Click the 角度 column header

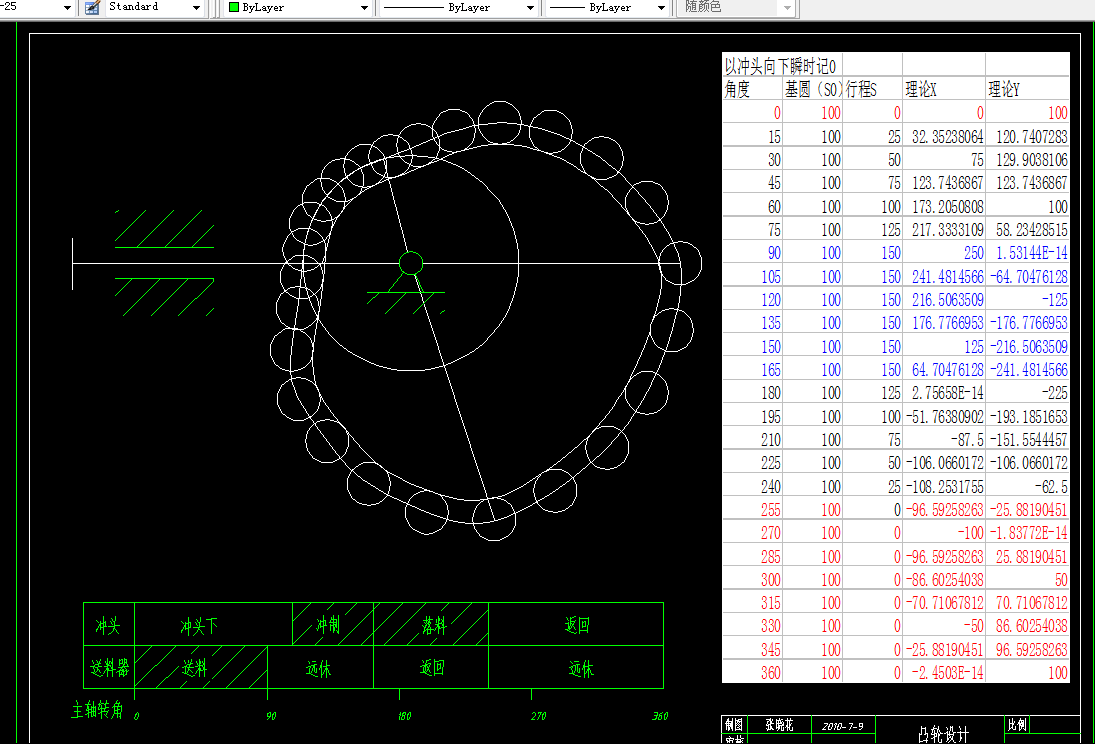(x=737, y=89)
